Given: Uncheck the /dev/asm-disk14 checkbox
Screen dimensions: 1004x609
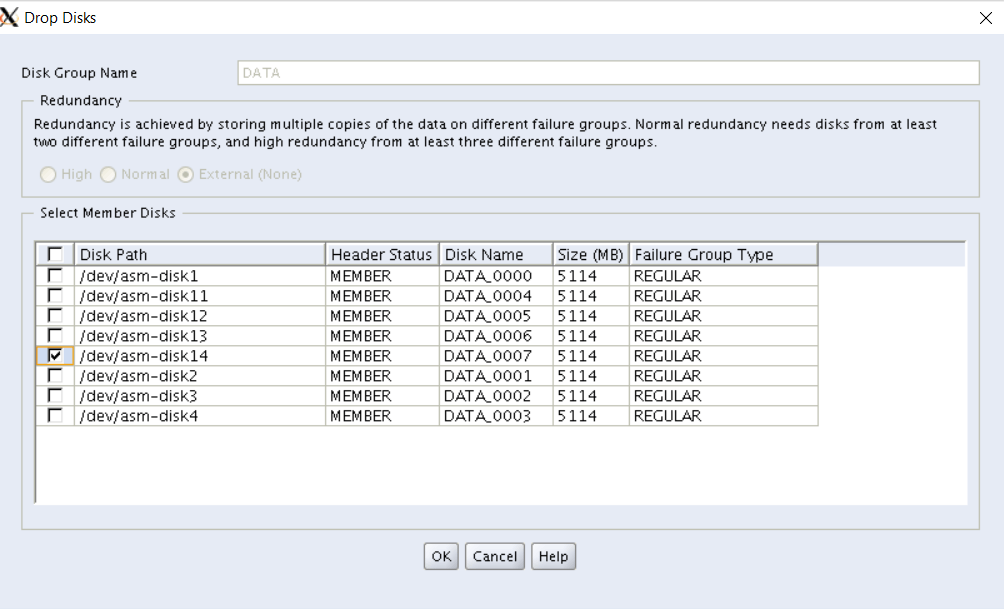Looking at the screenshot, I should click(55, 355).
